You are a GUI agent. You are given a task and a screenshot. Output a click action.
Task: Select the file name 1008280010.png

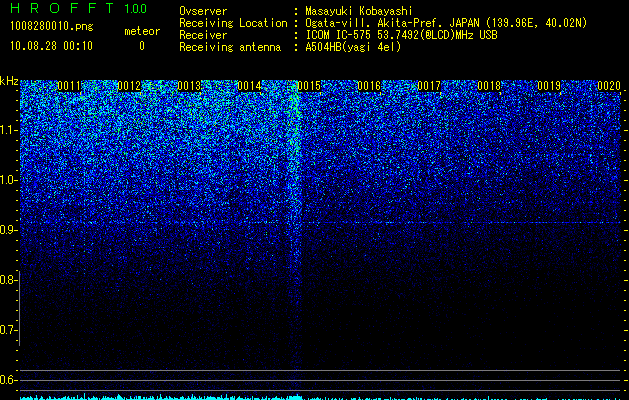click(x=52, y=27)
